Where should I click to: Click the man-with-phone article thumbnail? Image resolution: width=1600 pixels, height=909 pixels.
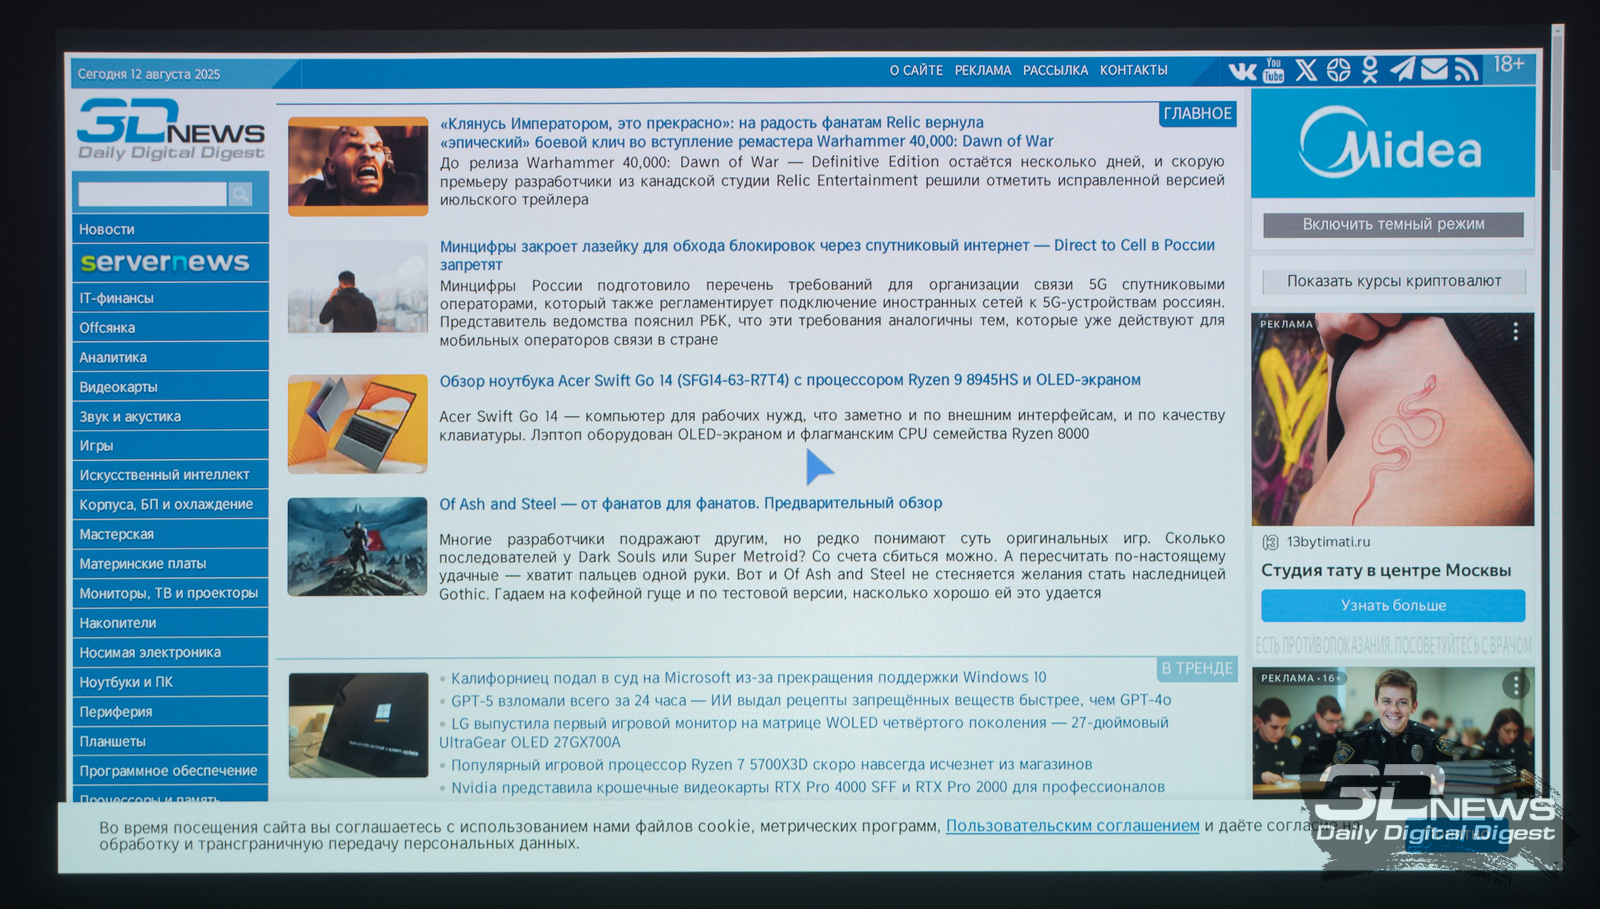(358, 286)
